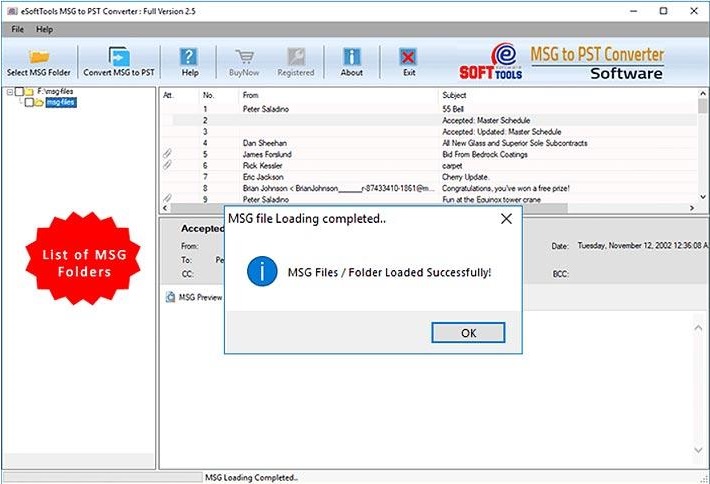Select email from Dan Sheehan
The width and height of the screenshot is (710, 484).
pyautogui.click(x=429, y=143)
